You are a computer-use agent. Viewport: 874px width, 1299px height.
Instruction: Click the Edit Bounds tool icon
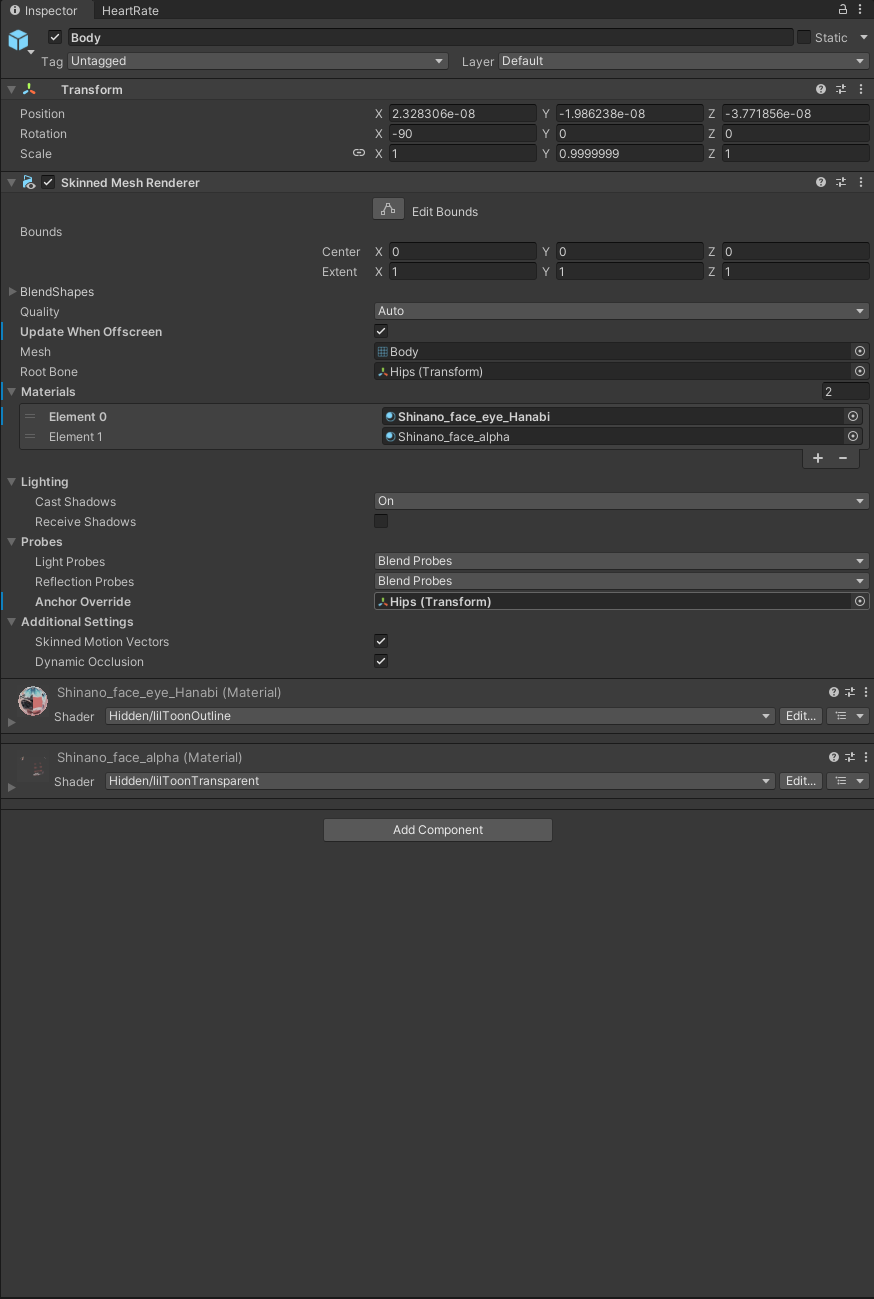(388, 210)
